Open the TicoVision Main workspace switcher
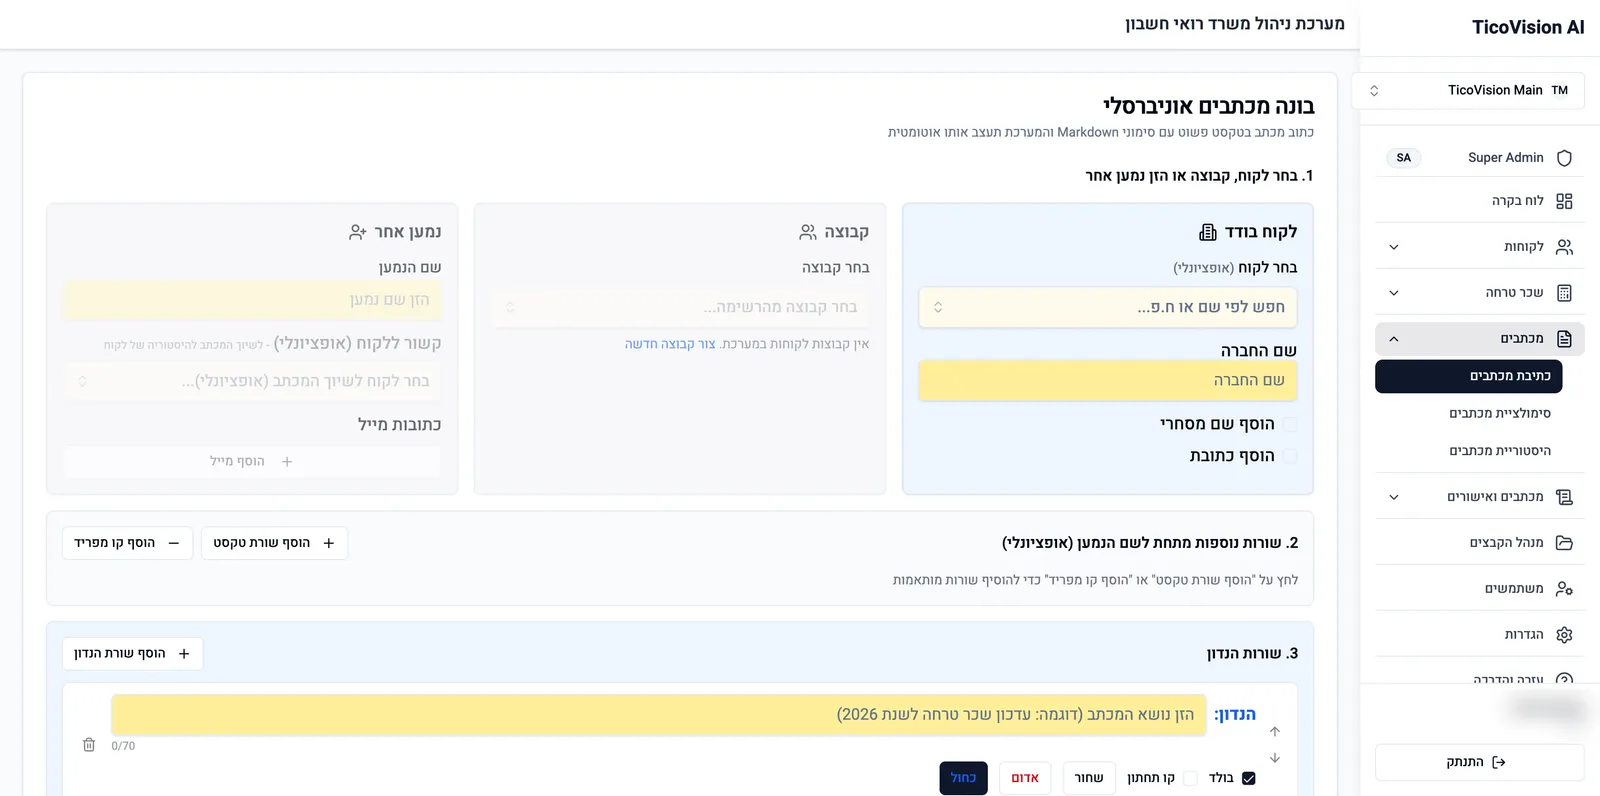Image resolution: width=1600 pixels, height=796 pixels. [1468, 90]
